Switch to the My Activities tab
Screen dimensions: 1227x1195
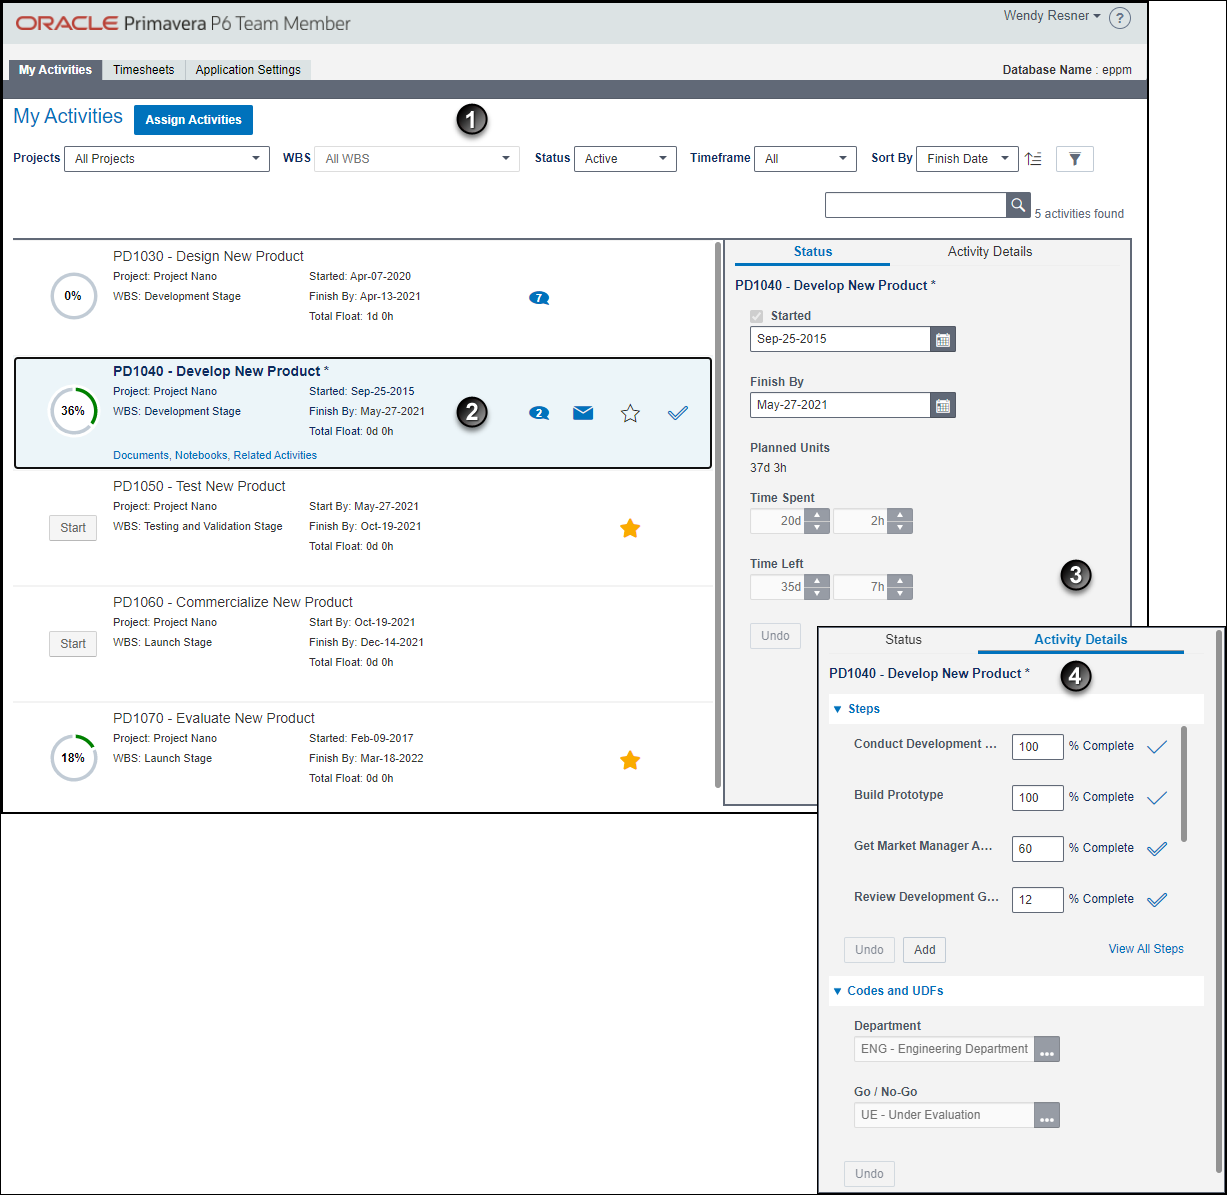point(55,70)
